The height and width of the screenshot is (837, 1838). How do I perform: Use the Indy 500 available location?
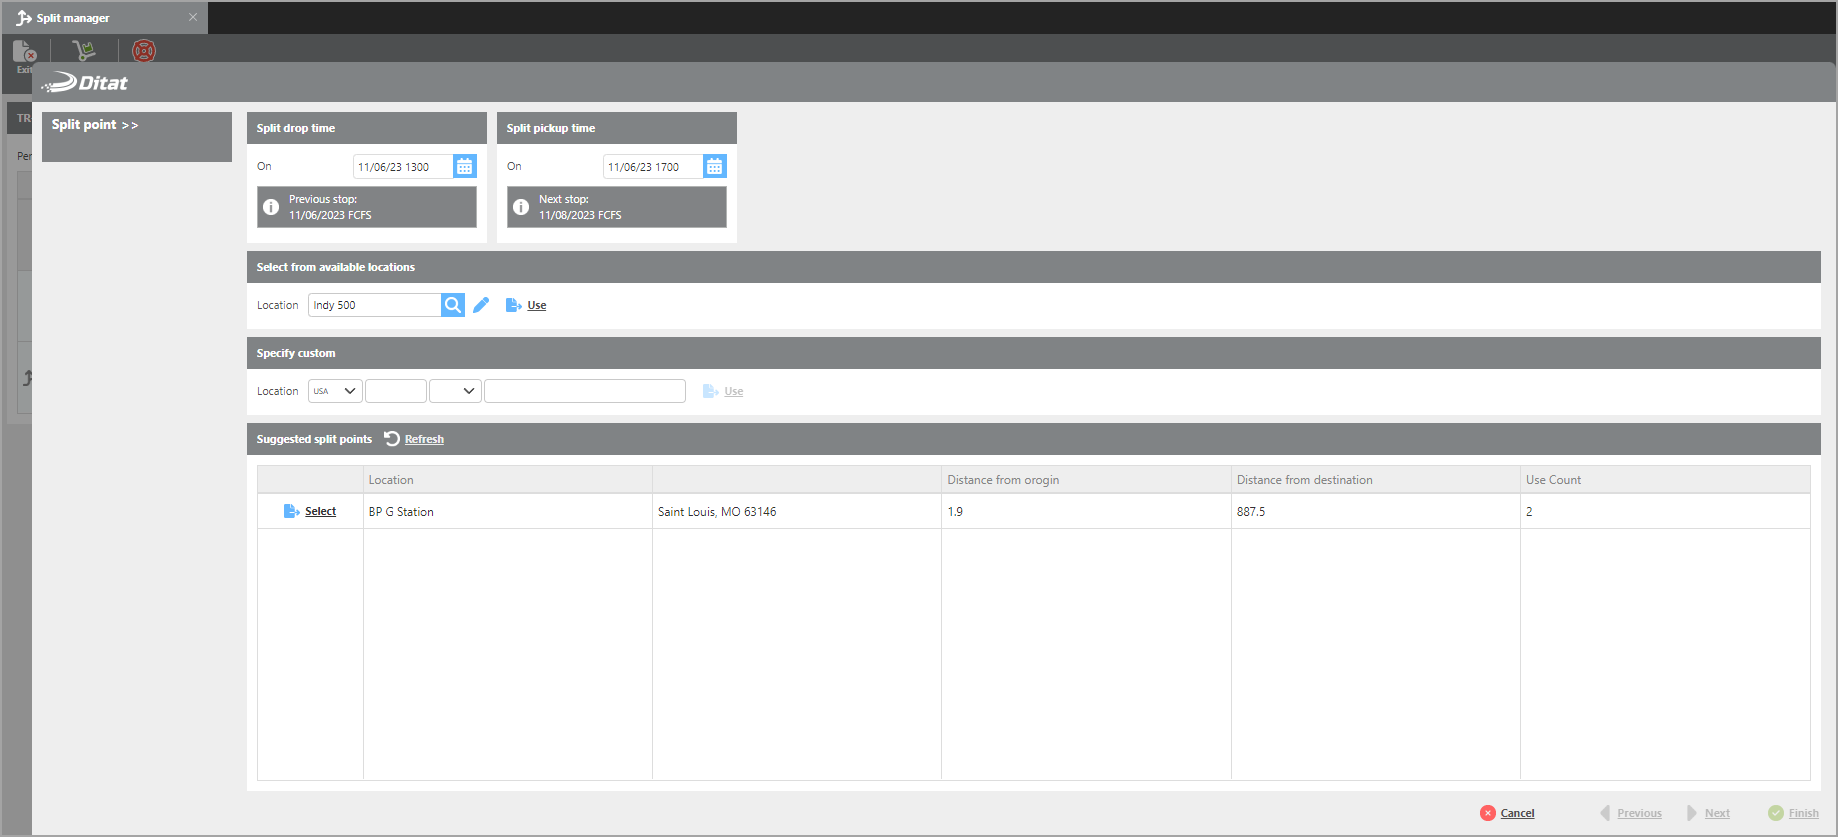[536, 306]
